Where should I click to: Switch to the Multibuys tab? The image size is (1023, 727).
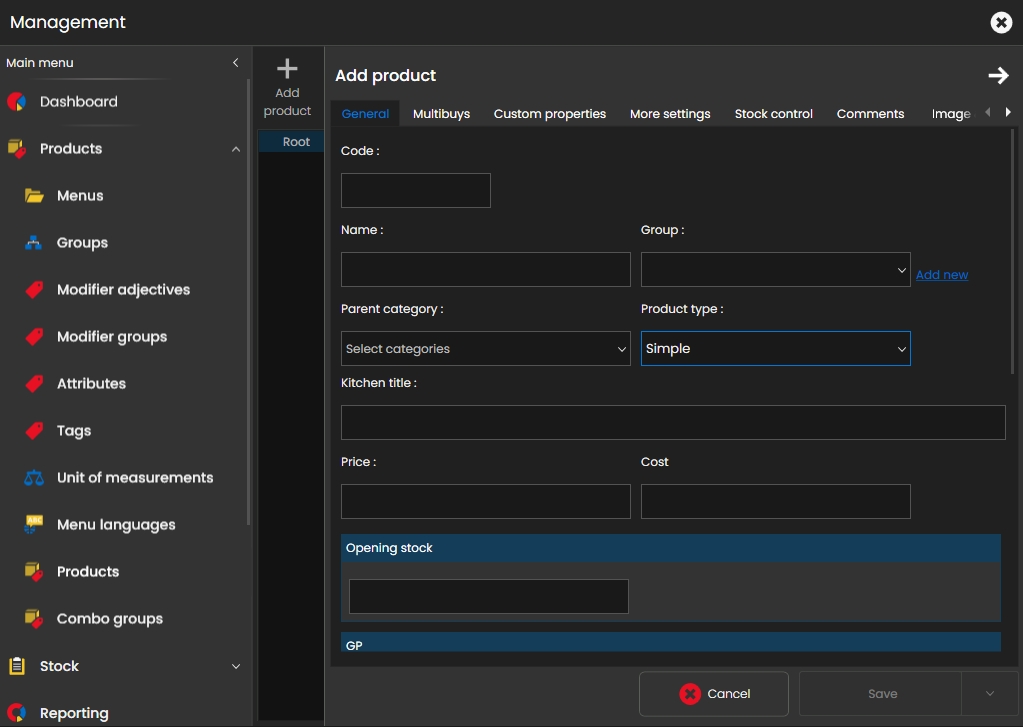click(441, 114)
